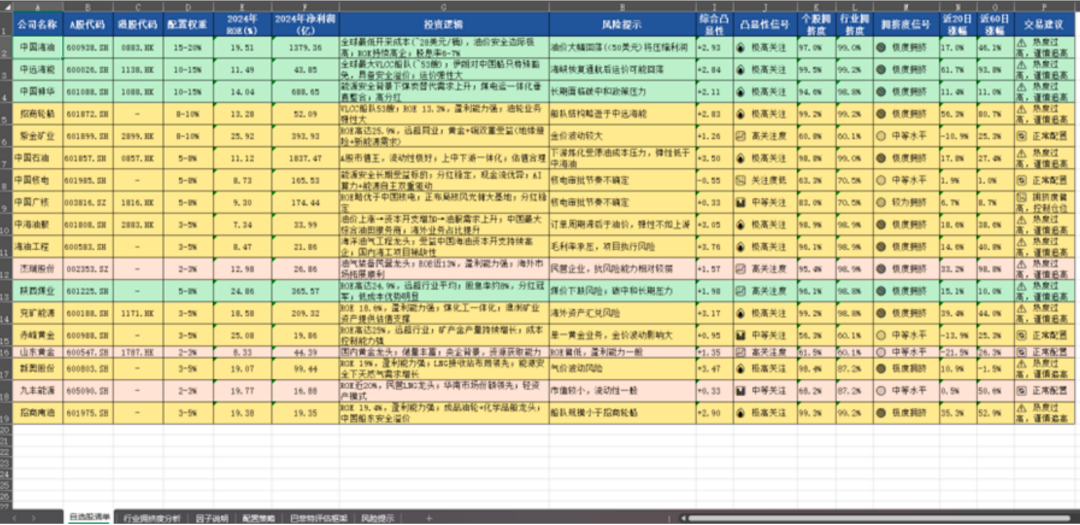This screenshot has width=1080, height=525.
Task: Click the warning triangle in 中国海油's 交易建议 cell
Action: (1021, 43)
